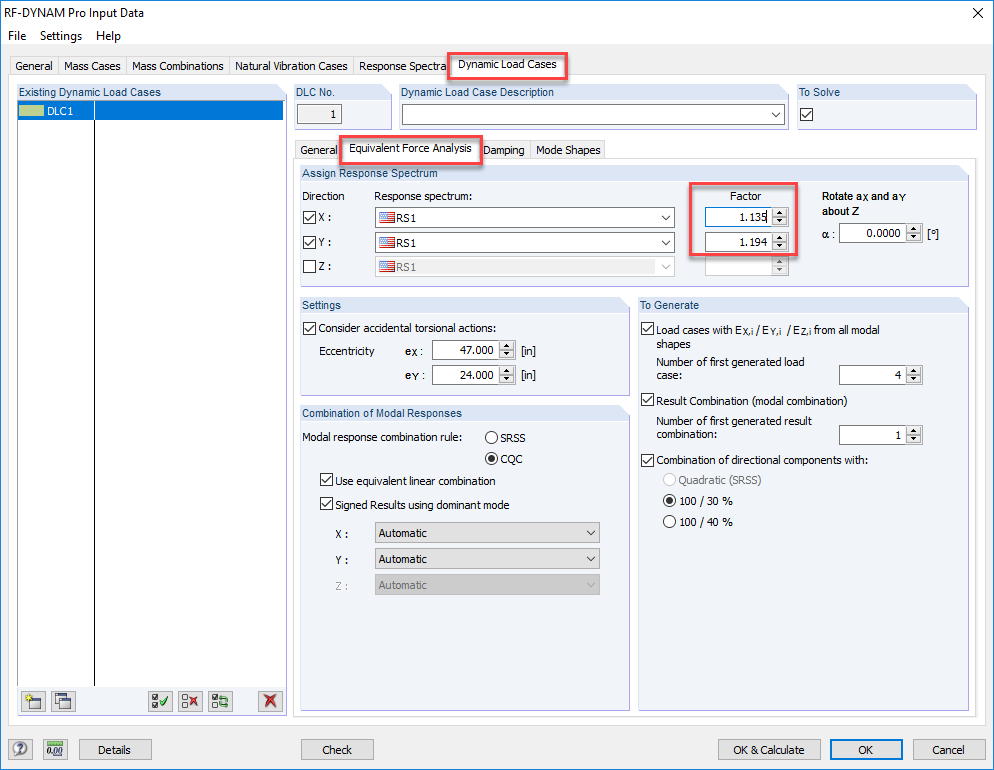Toggle Signed Results using dominant mode
Viewport: 994px width, 770px height.
pos(326,504)
